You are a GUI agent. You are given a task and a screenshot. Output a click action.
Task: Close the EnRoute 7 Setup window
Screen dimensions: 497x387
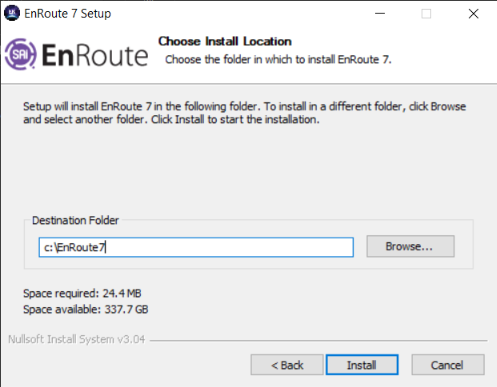[x=473, y=14]
